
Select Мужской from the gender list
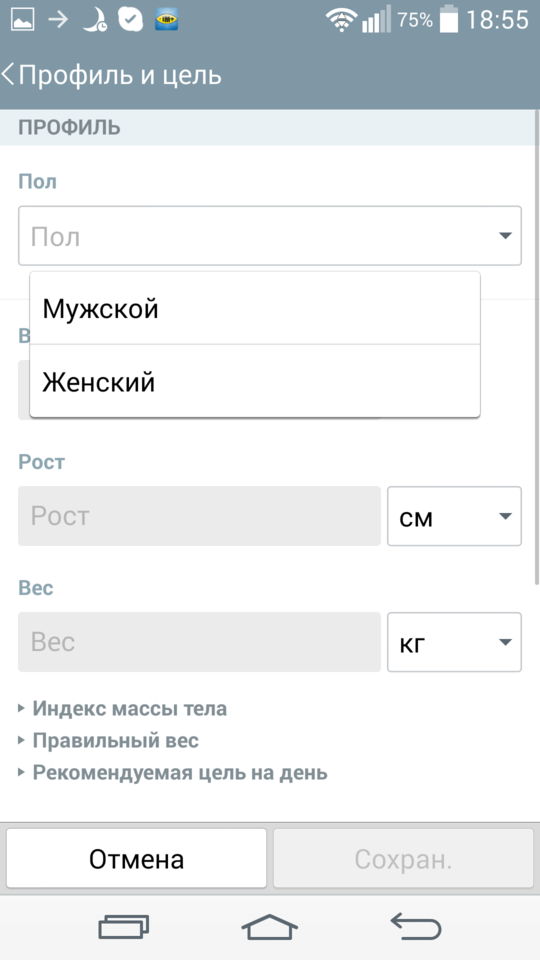(x=255, y=309)
